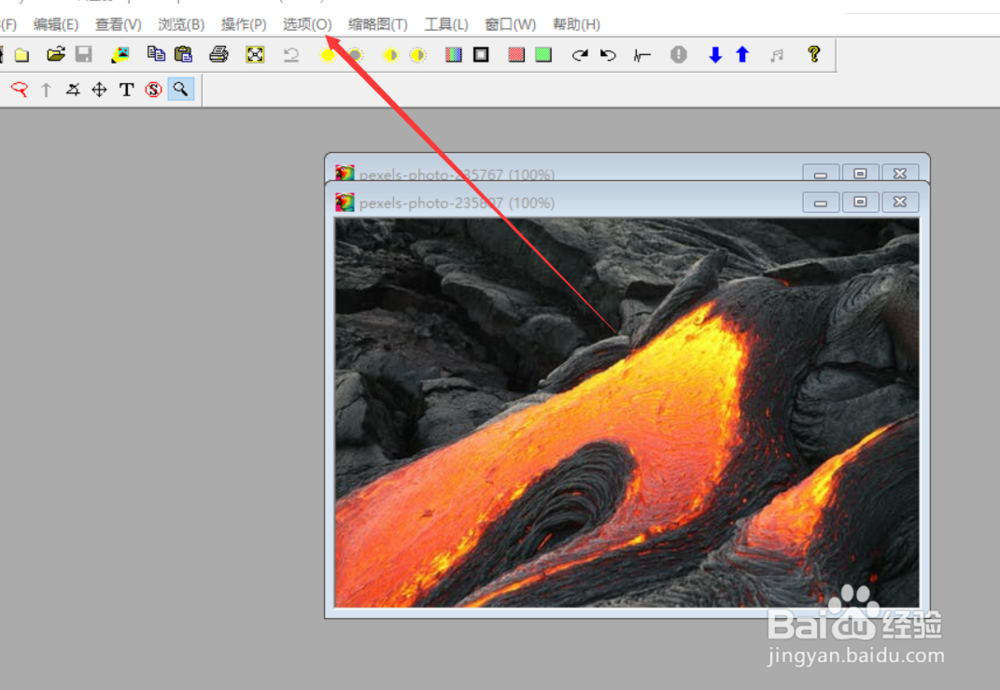Click the gray exclamation octagon icon

(679, 55)
